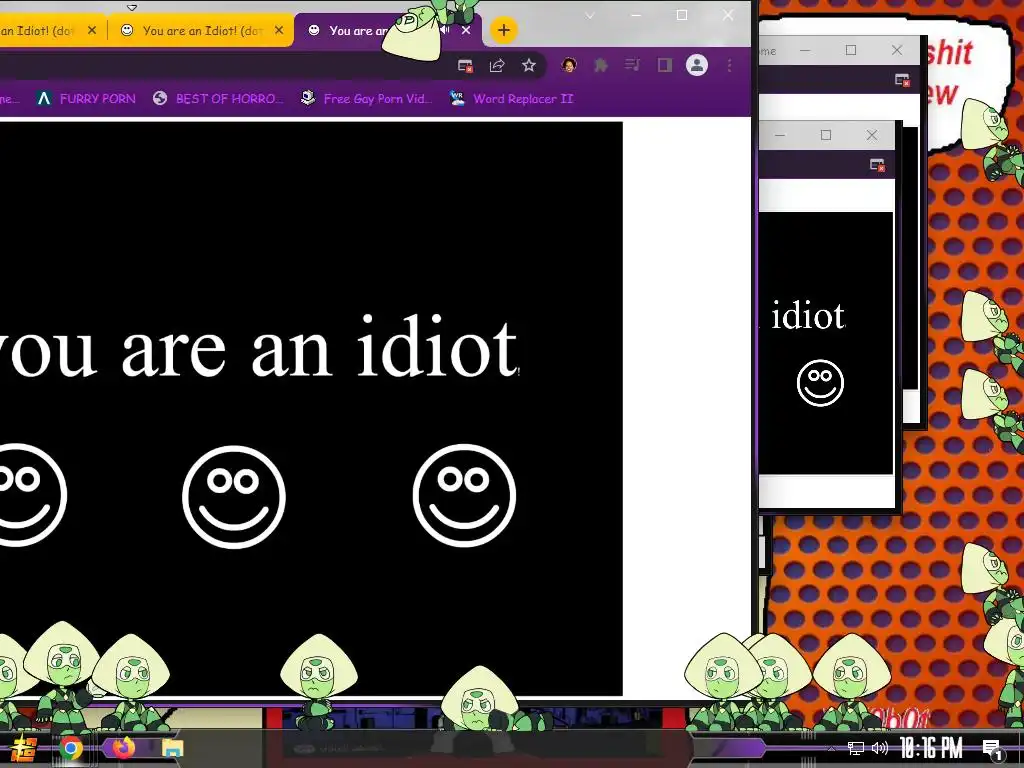Click the pop-up blocked icon in front small popup

coord(877,165)
